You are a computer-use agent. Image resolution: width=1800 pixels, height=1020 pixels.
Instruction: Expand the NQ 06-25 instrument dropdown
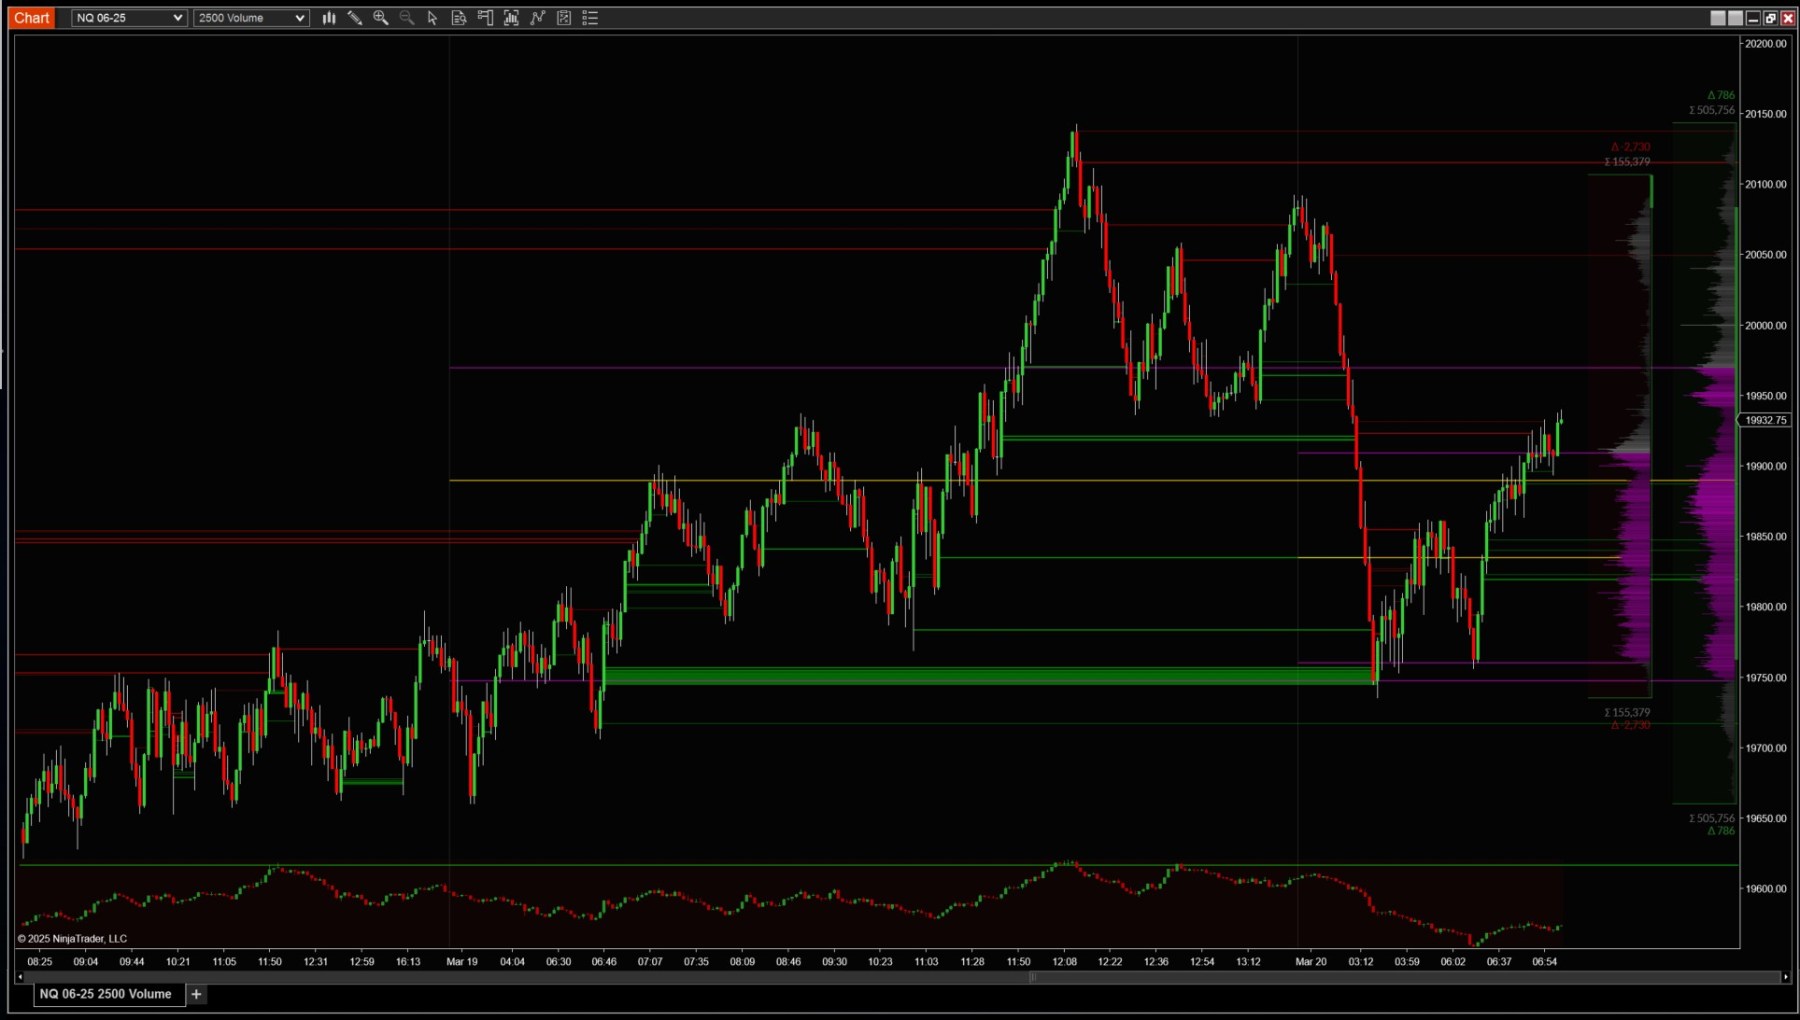(x=129, y=18)
